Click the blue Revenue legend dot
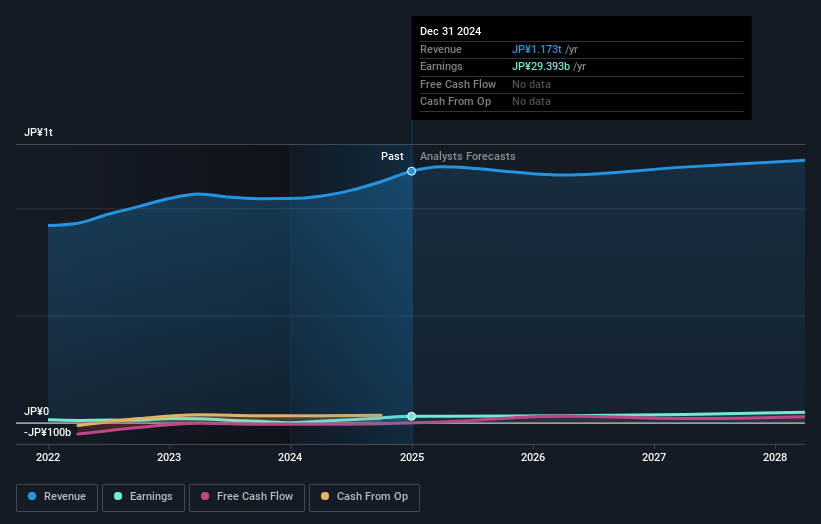 pos(32,496)
